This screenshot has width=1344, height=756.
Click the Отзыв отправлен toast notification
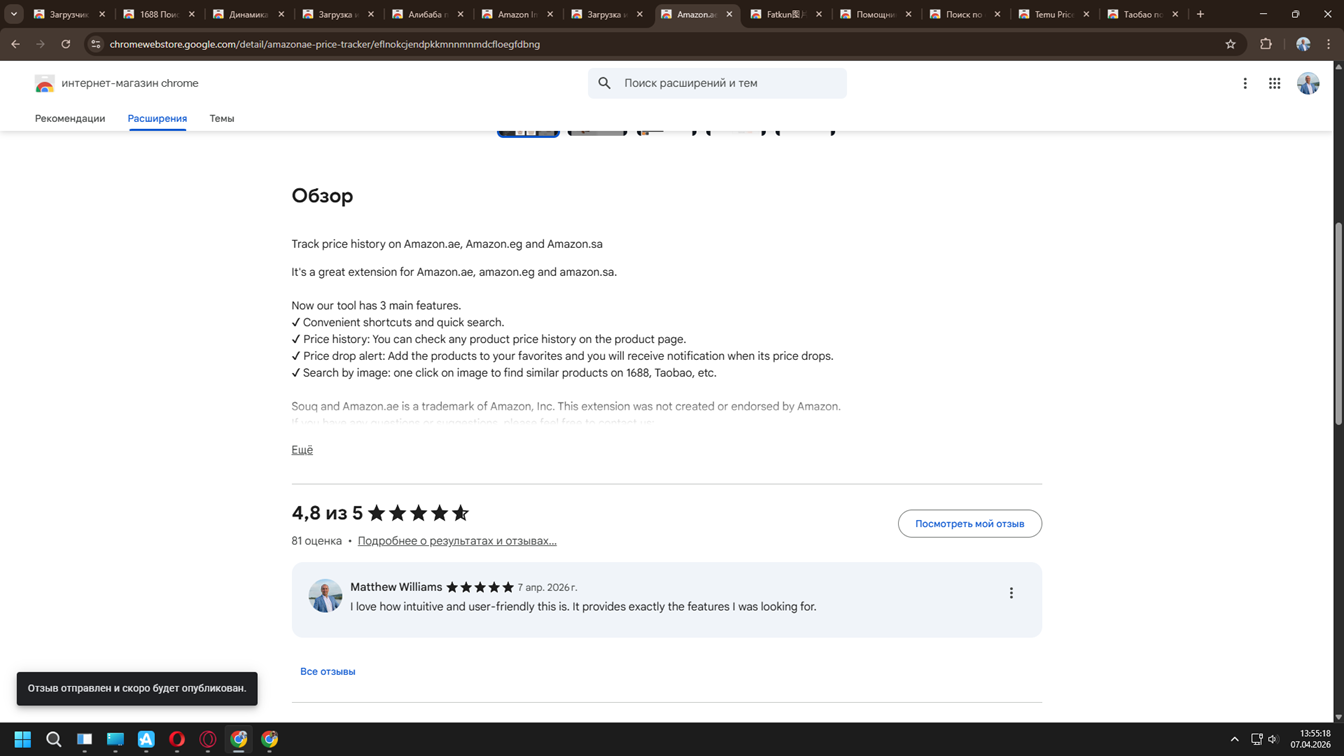tap(137, 689)
